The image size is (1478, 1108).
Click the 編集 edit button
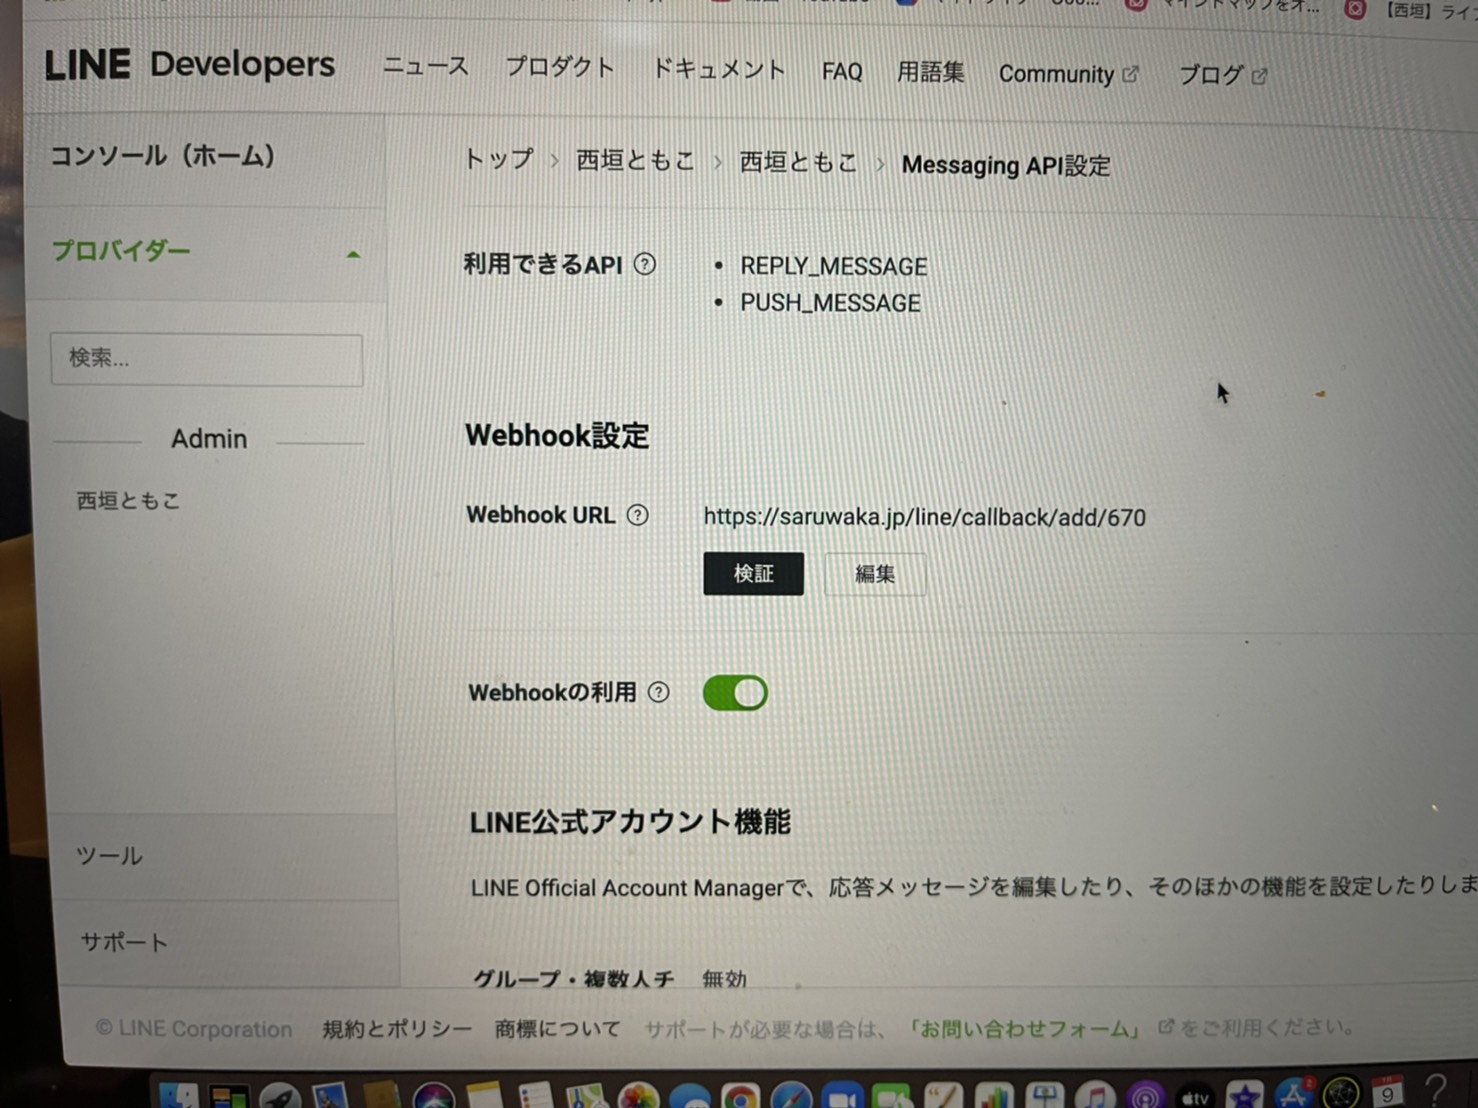pos(875,574)
